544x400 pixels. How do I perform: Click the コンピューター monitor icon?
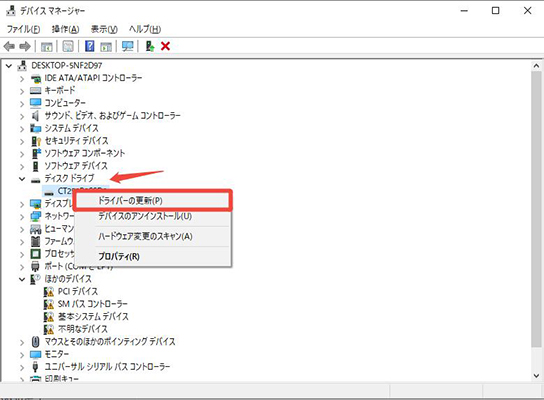[35, 103]
